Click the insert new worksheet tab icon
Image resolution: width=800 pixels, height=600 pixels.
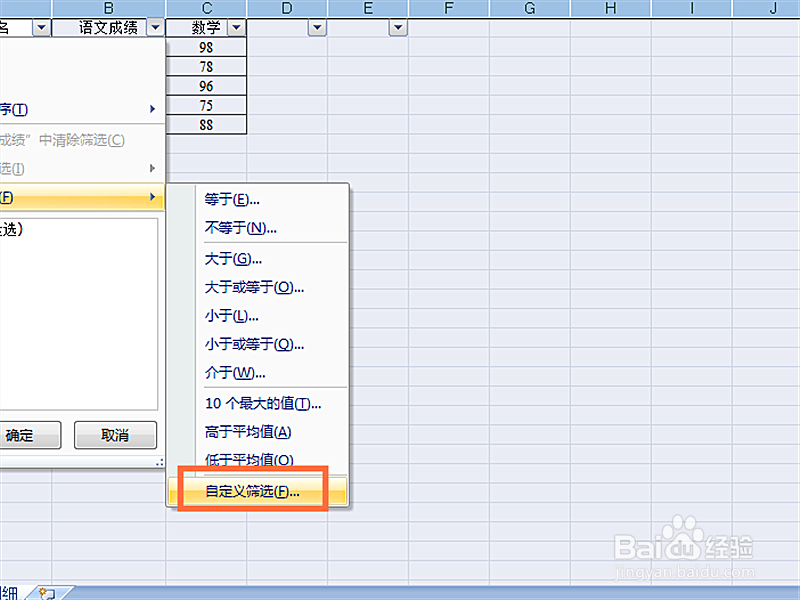pos(47,593)
